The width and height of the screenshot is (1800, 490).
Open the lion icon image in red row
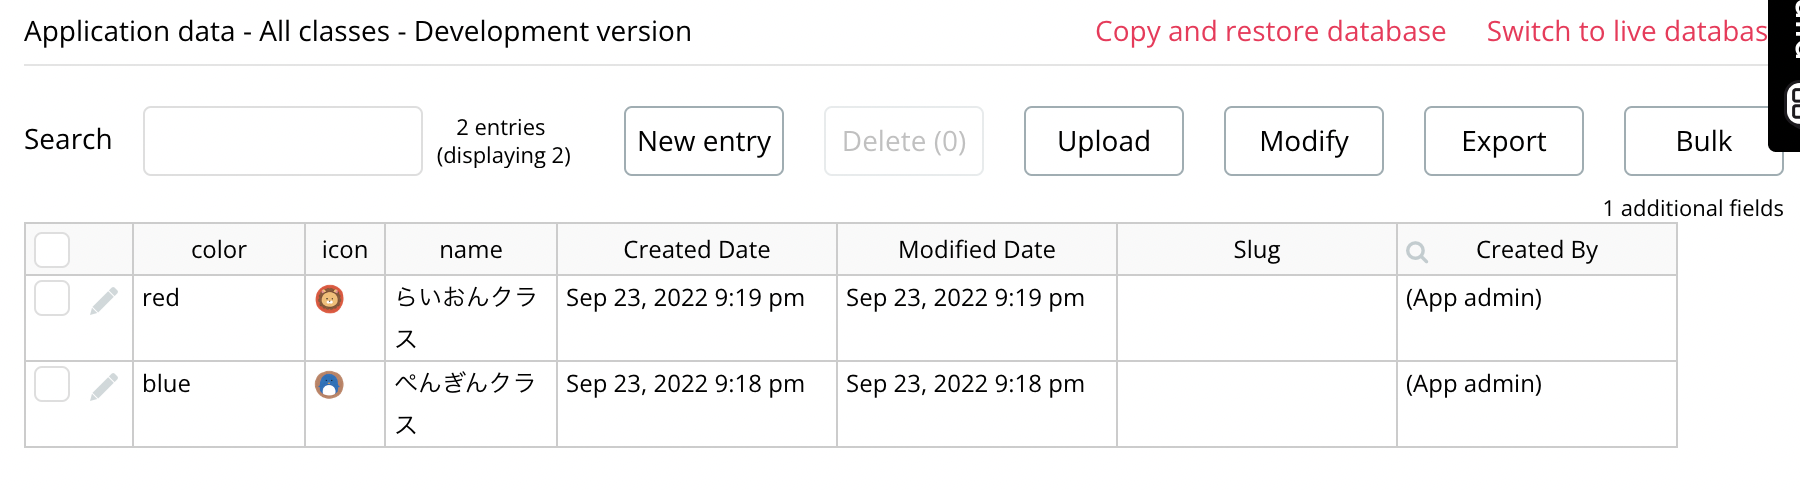[x=330, y=299]
